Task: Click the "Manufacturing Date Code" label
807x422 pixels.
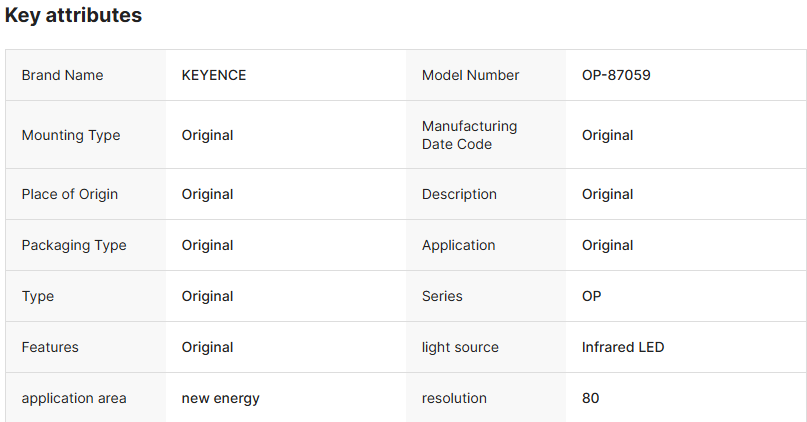Action: [469, 135]
